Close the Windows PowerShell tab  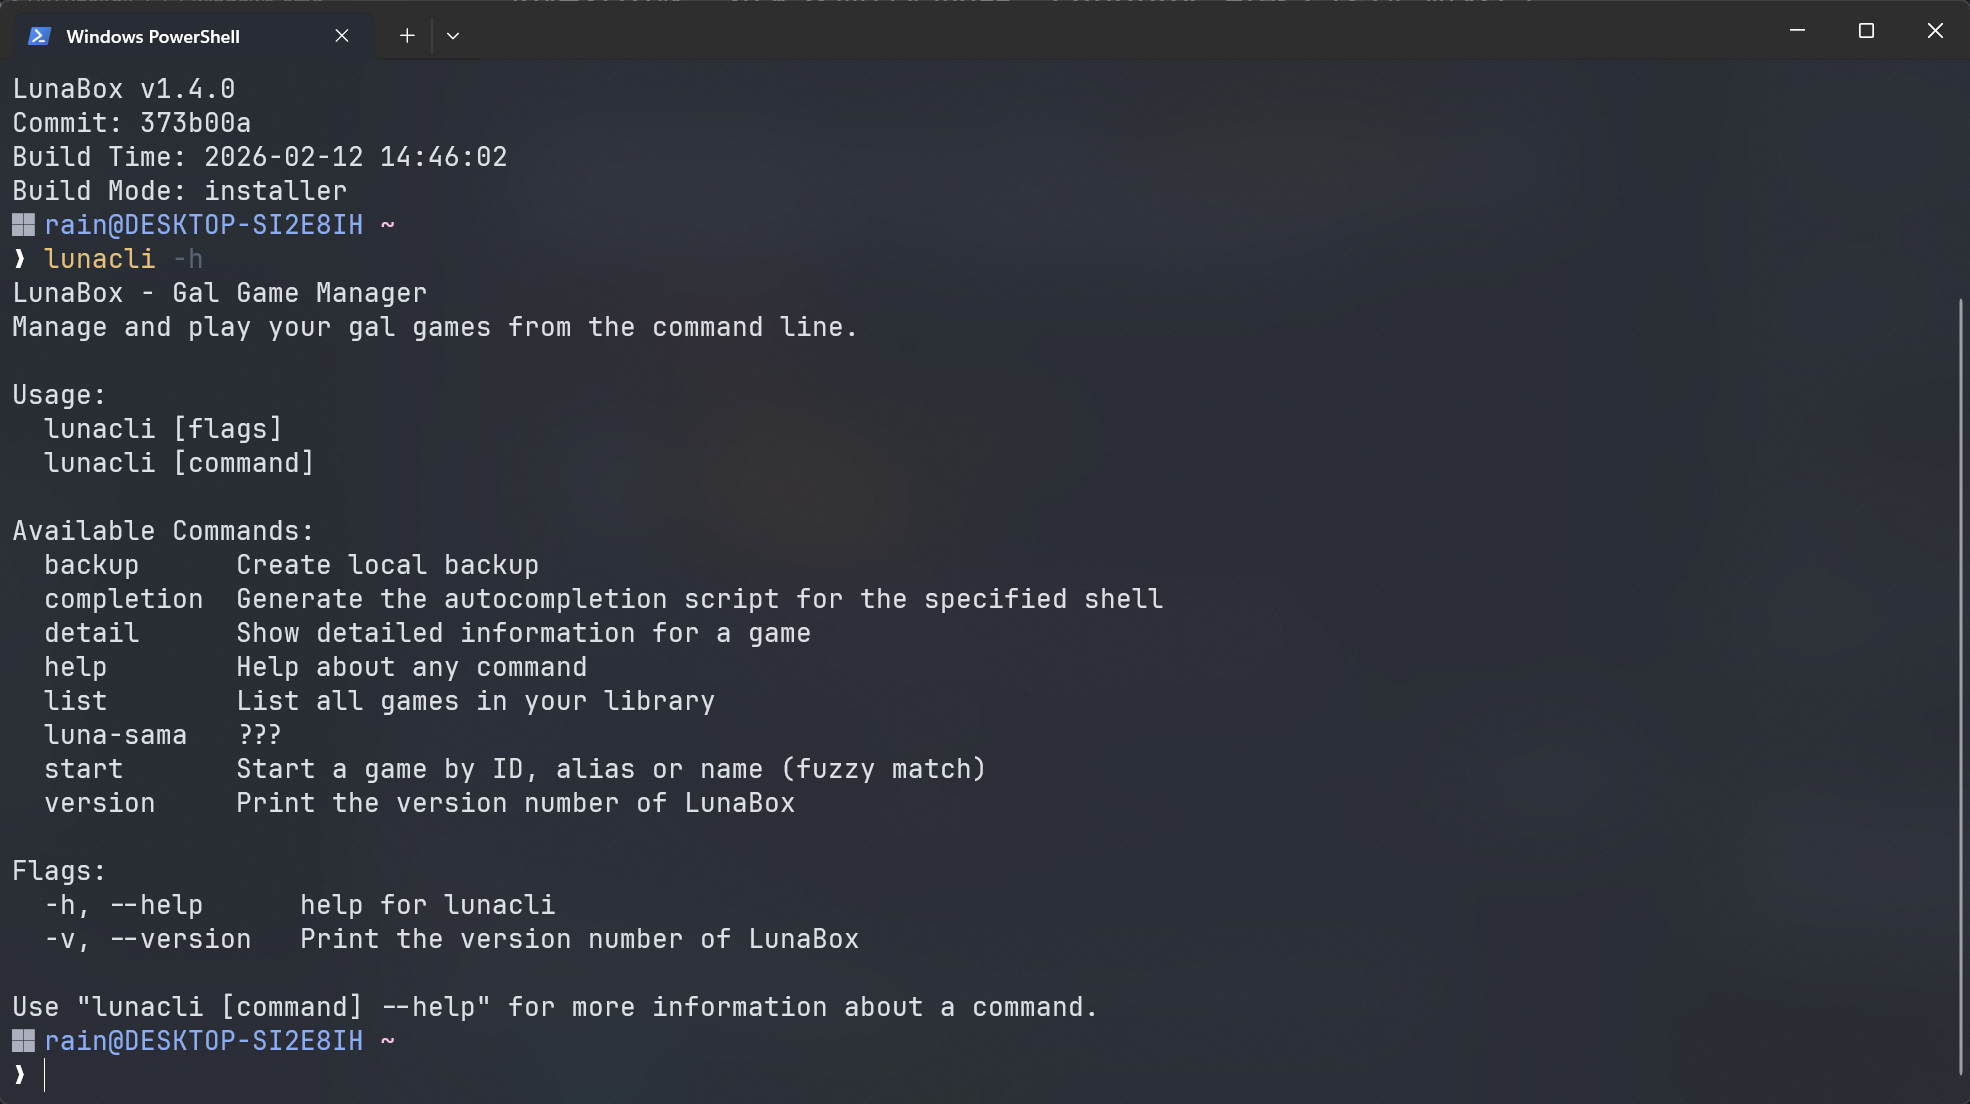pyautogui.click(x=342, y=36)
